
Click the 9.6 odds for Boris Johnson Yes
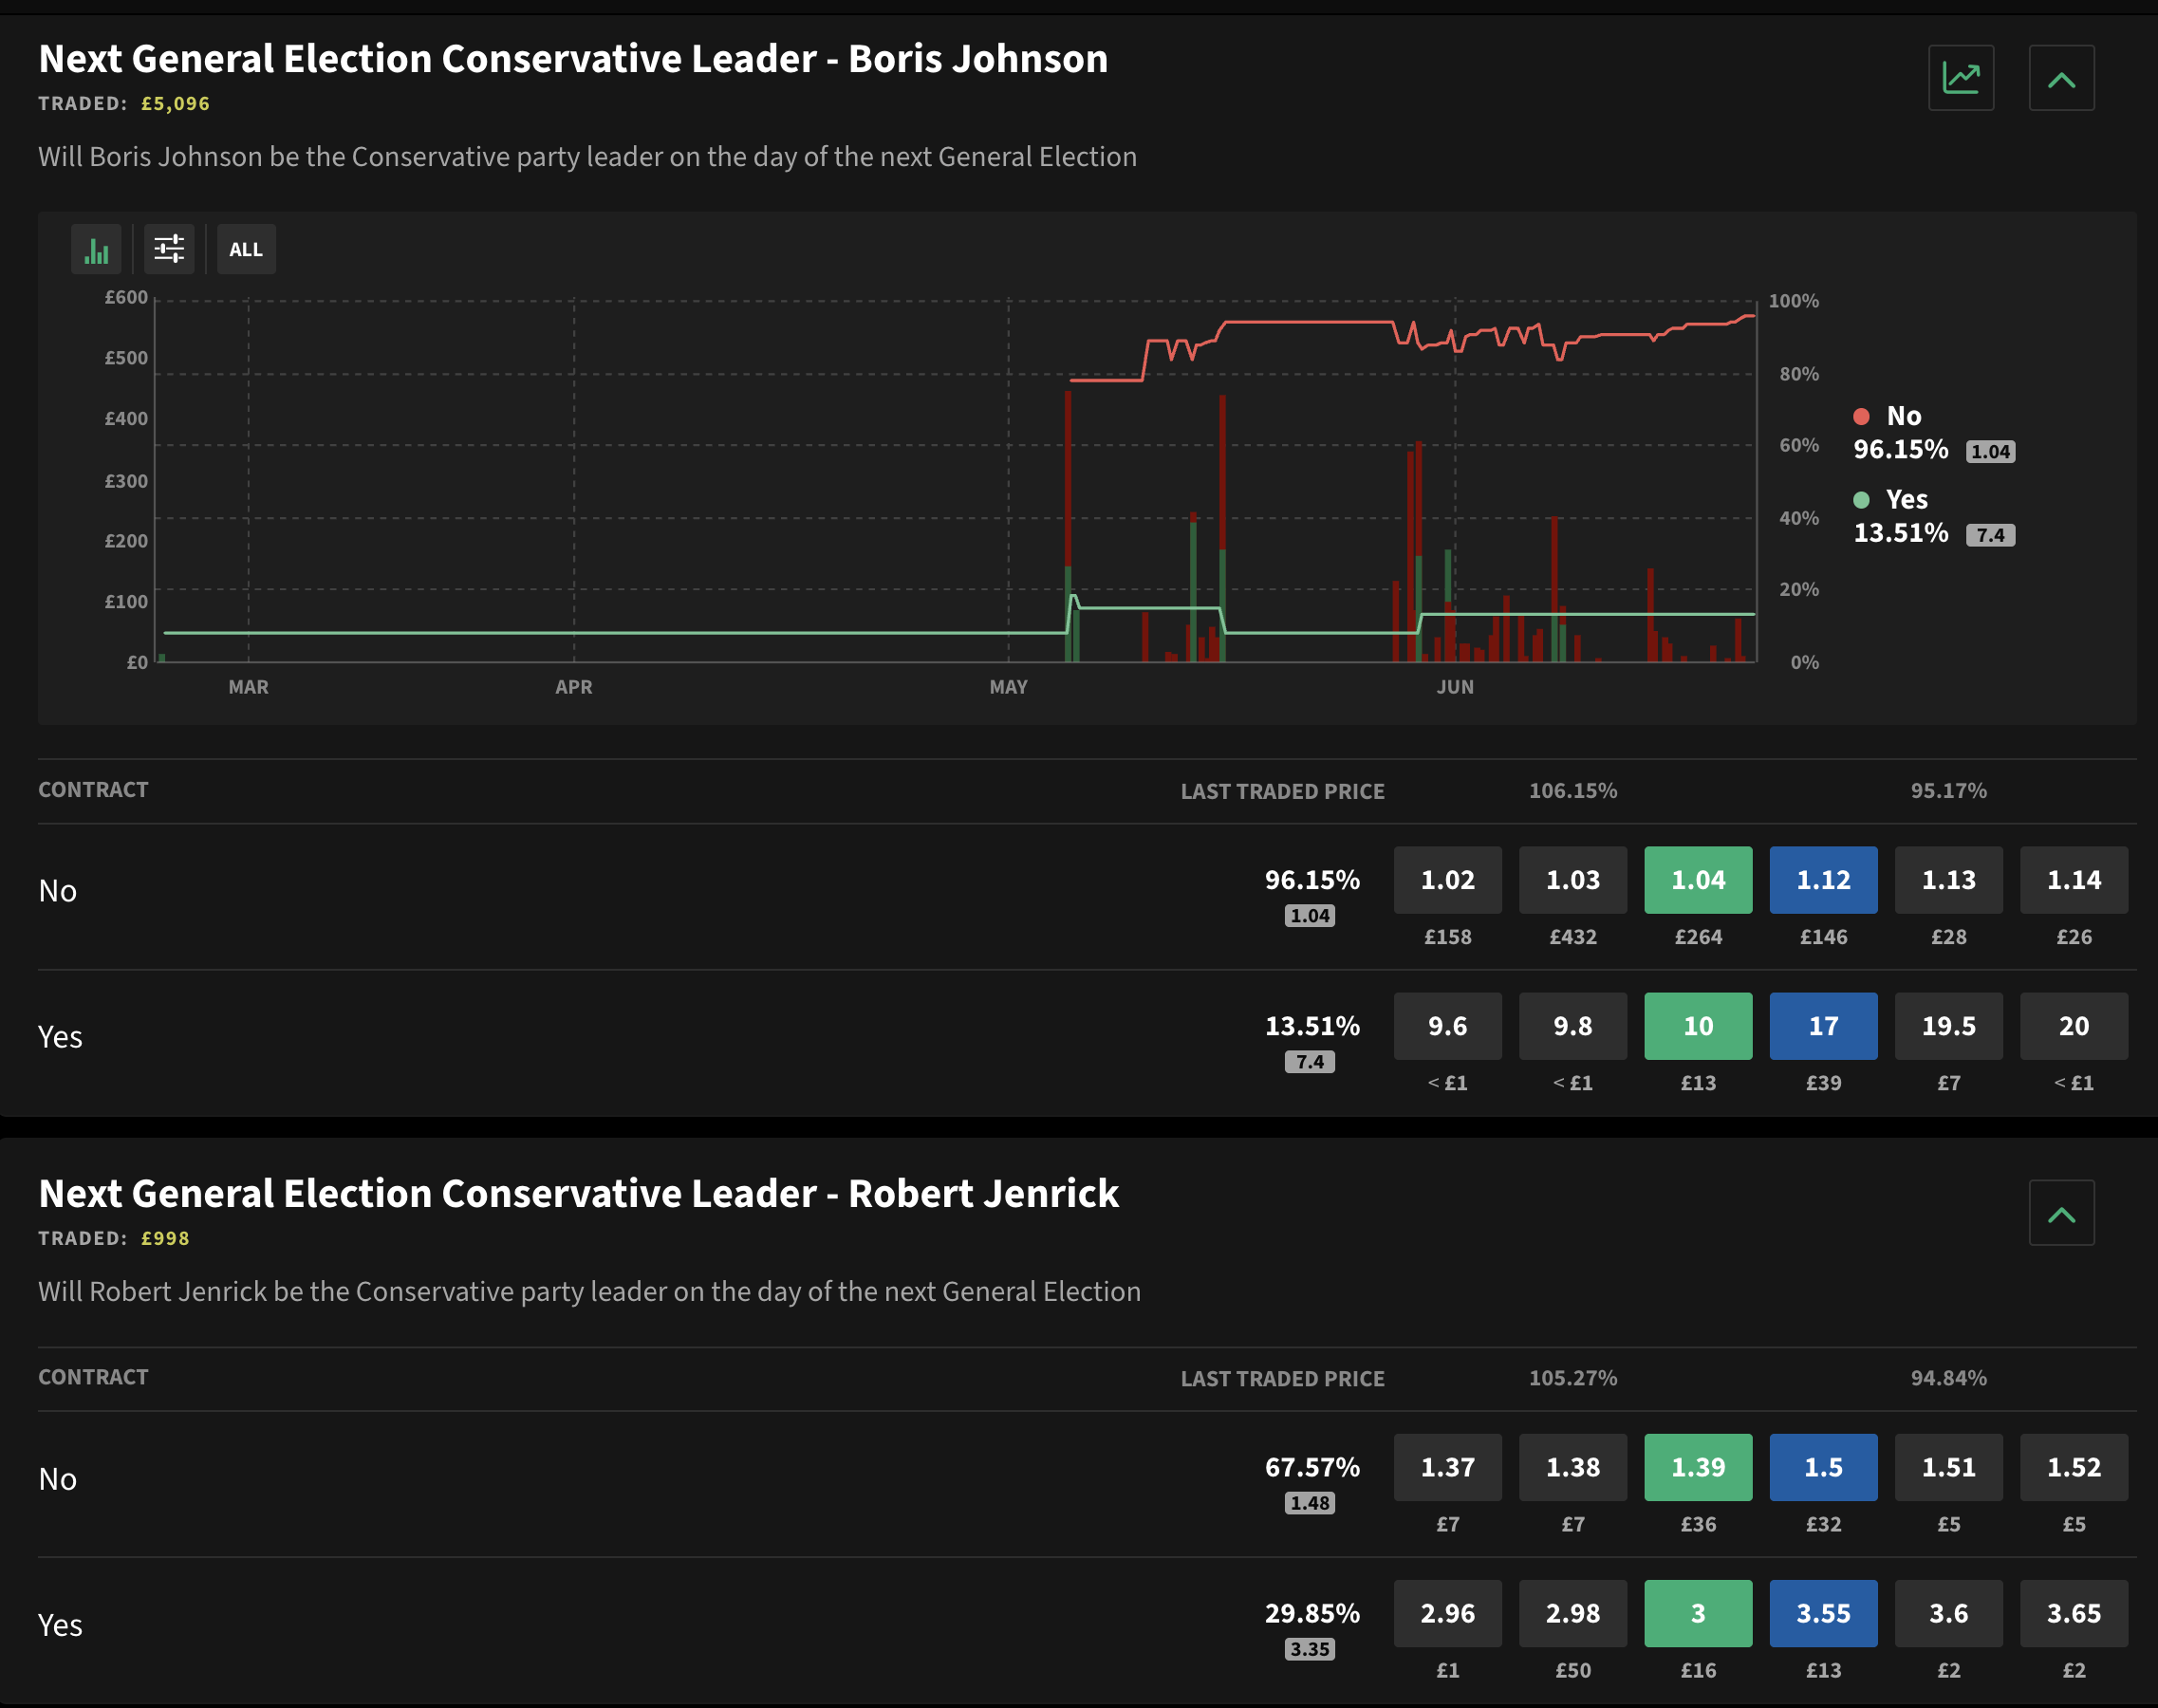click(1447, 1026)
